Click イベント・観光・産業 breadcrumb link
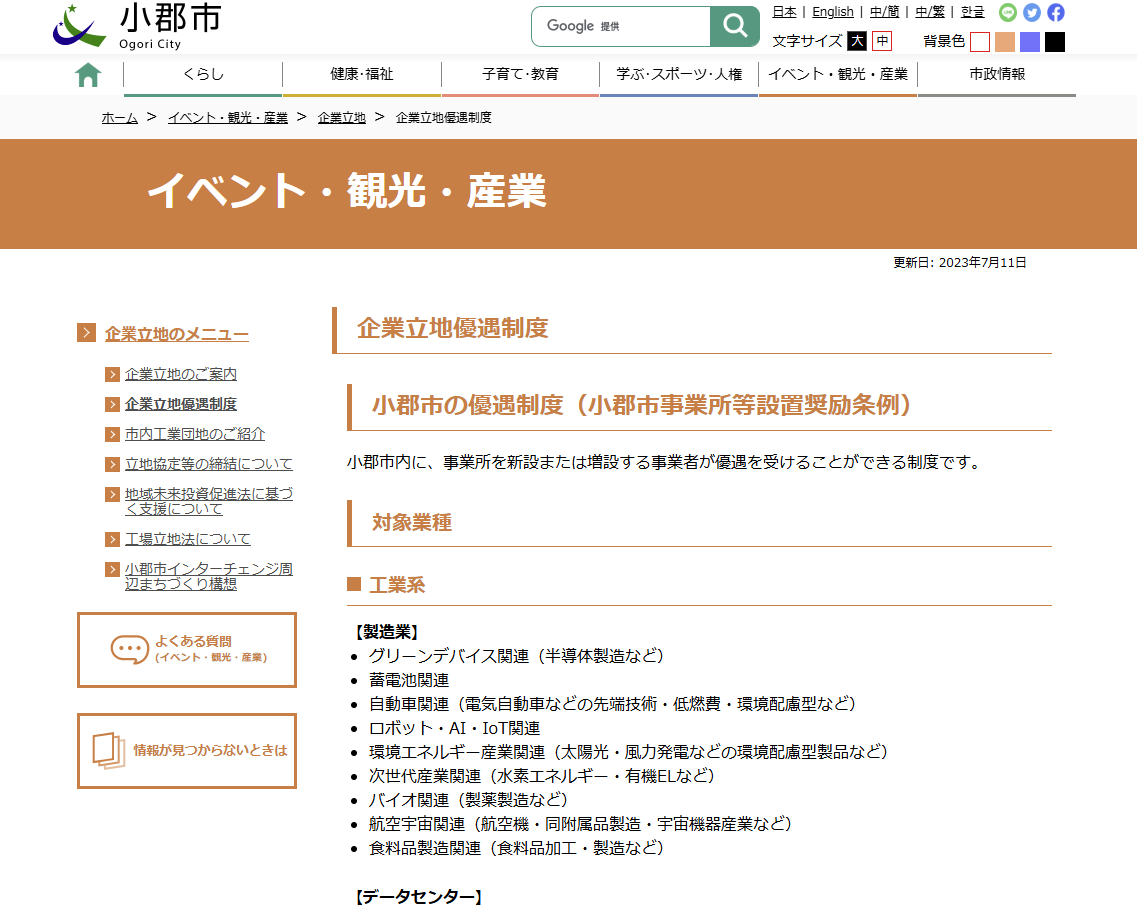This screenshot has height=906, width=1137. (228, 118)
